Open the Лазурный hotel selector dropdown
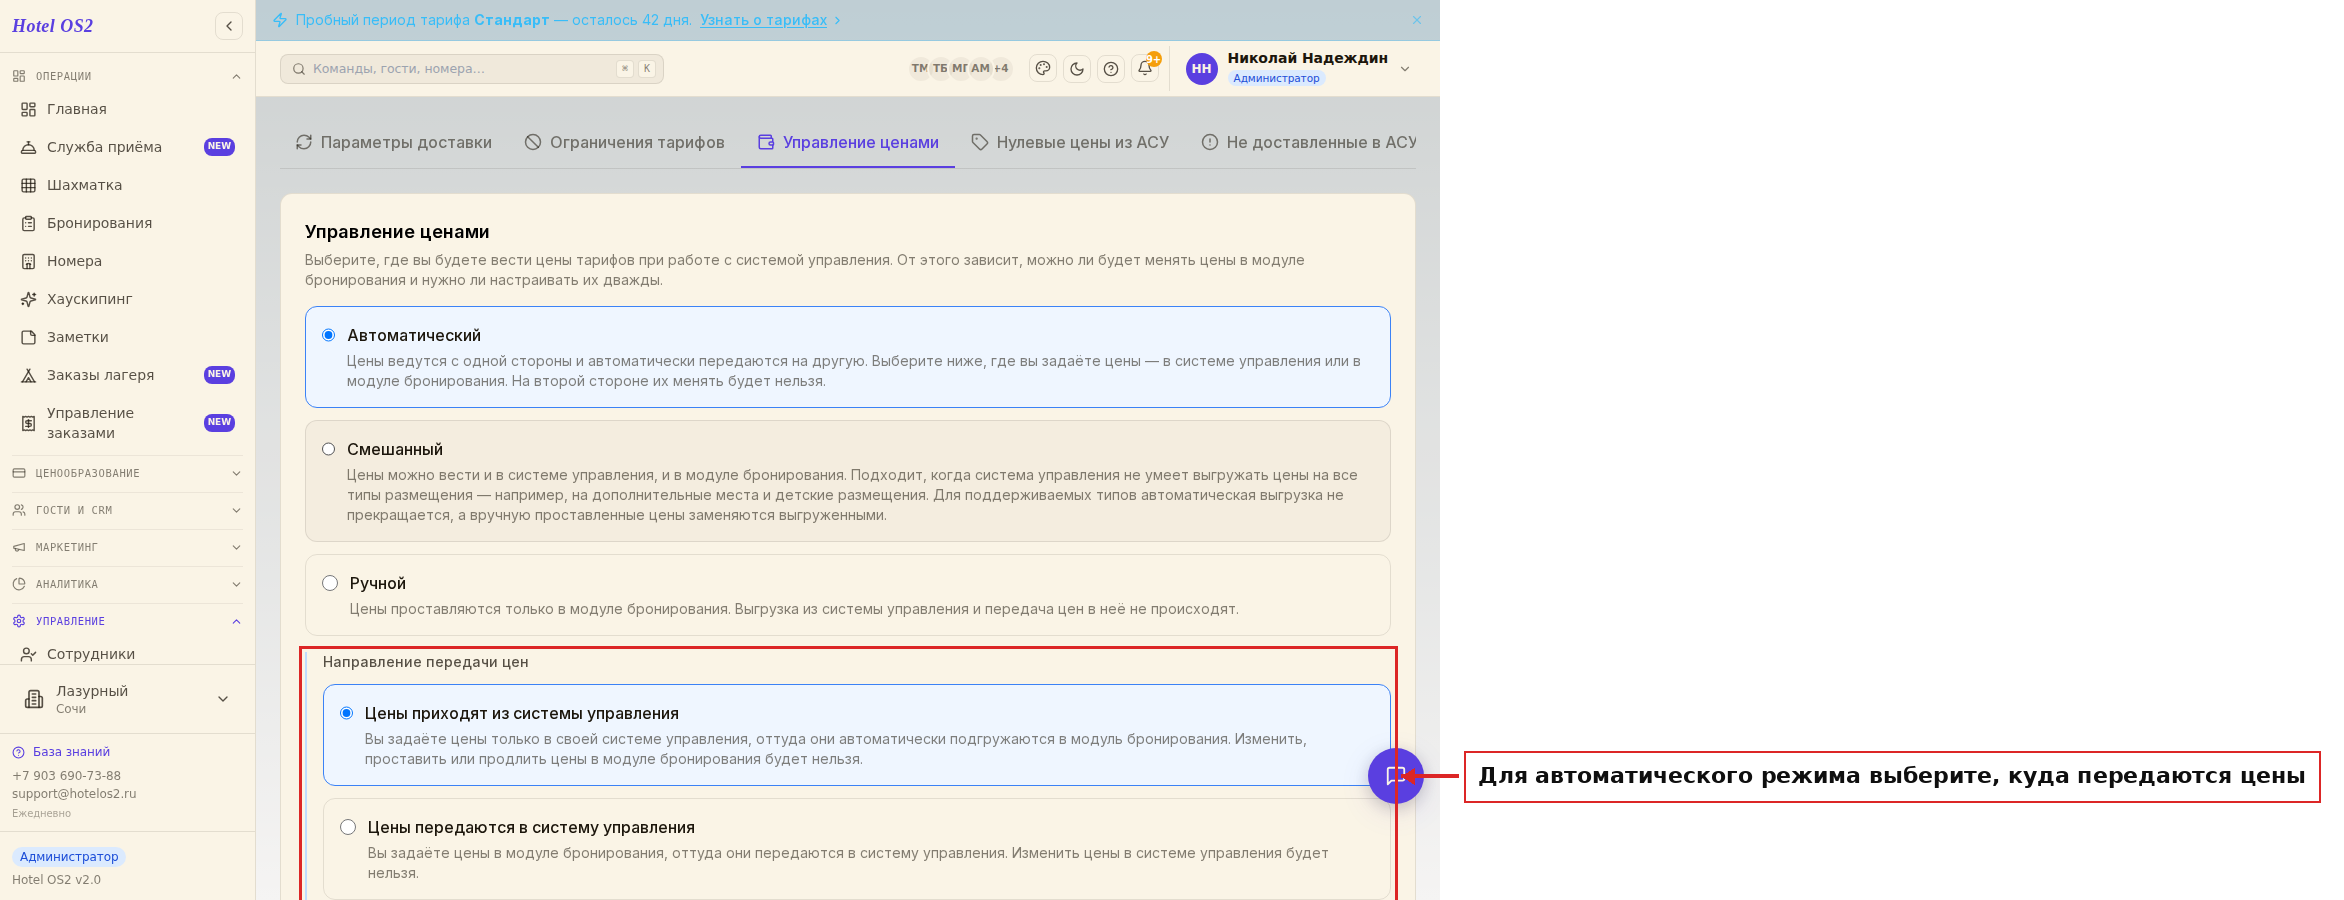This screenshot has height=900, width=2344. click(x=128, y=699)
